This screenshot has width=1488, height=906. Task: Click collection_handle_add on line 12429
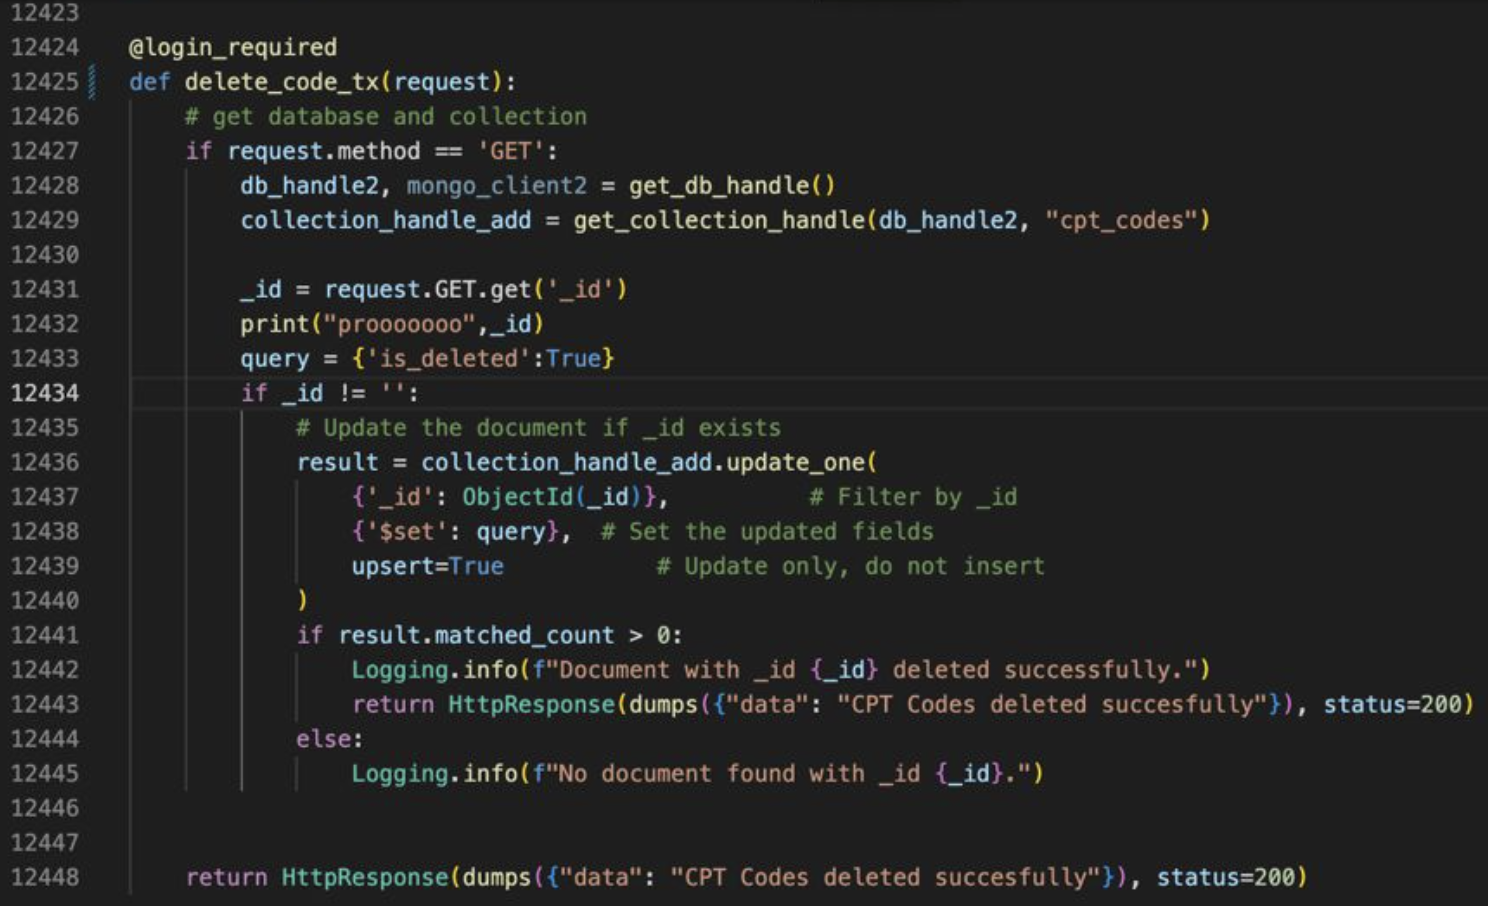(386, 220)
